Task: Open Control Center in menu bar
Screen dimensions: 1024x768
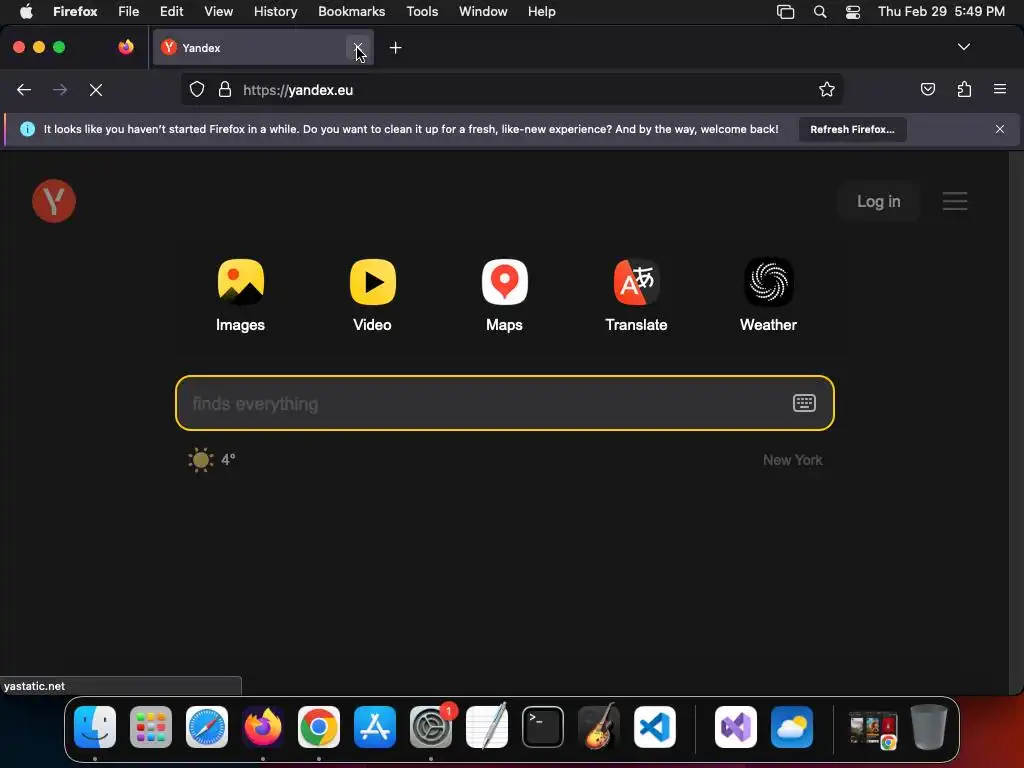Action: tap(852, 11)
